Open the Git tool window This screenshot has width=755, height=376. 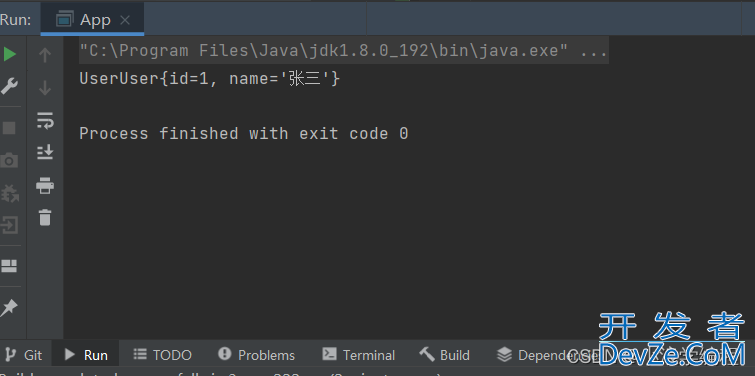tap(25, 355)
